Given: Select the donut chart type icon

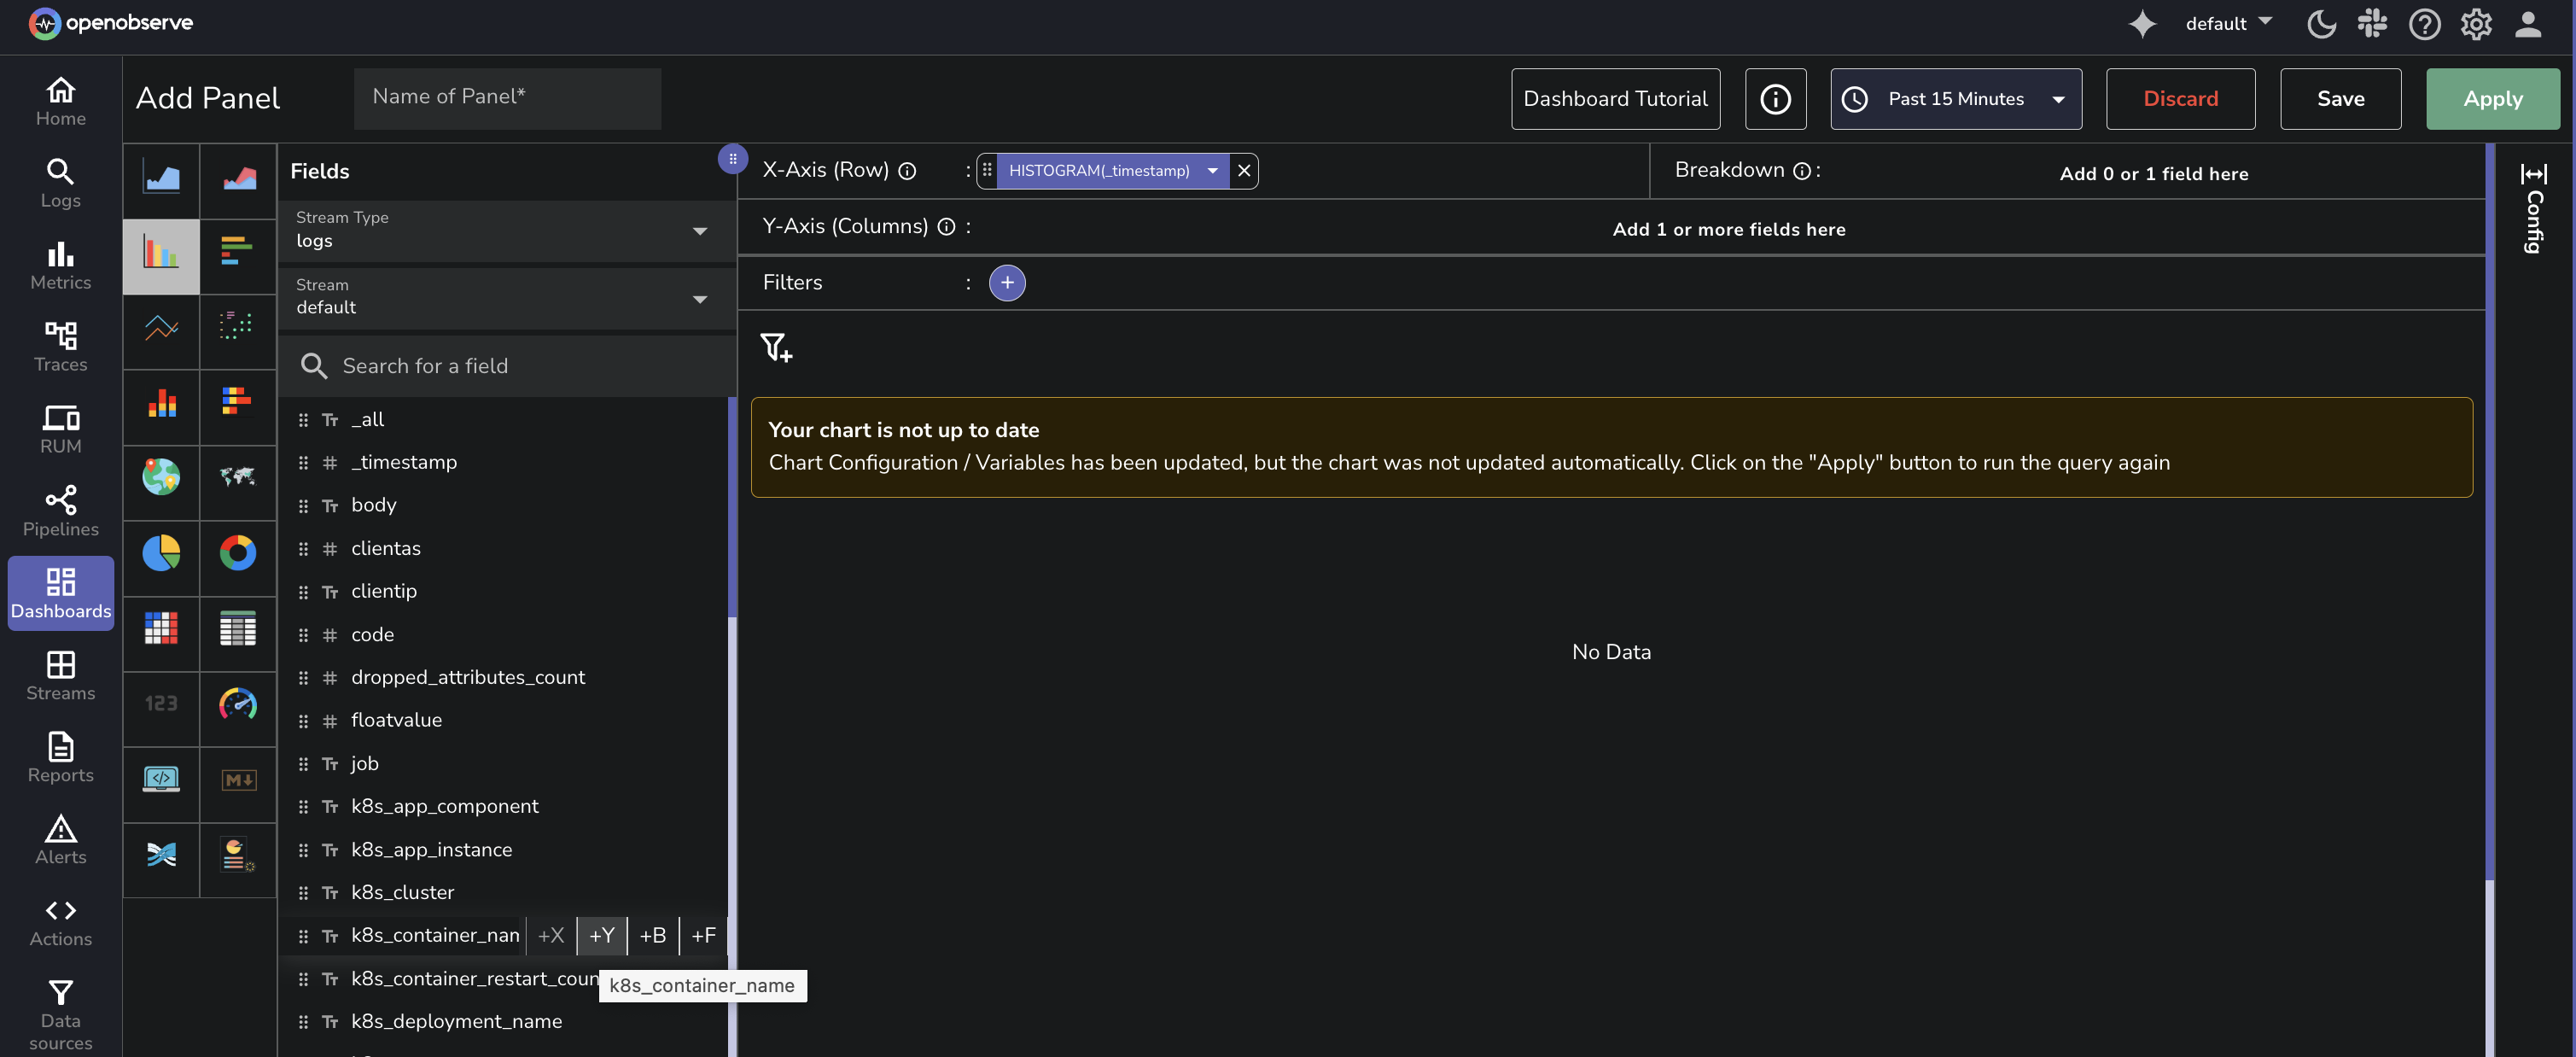Looking at the screenshot, I should click(237, 553).
